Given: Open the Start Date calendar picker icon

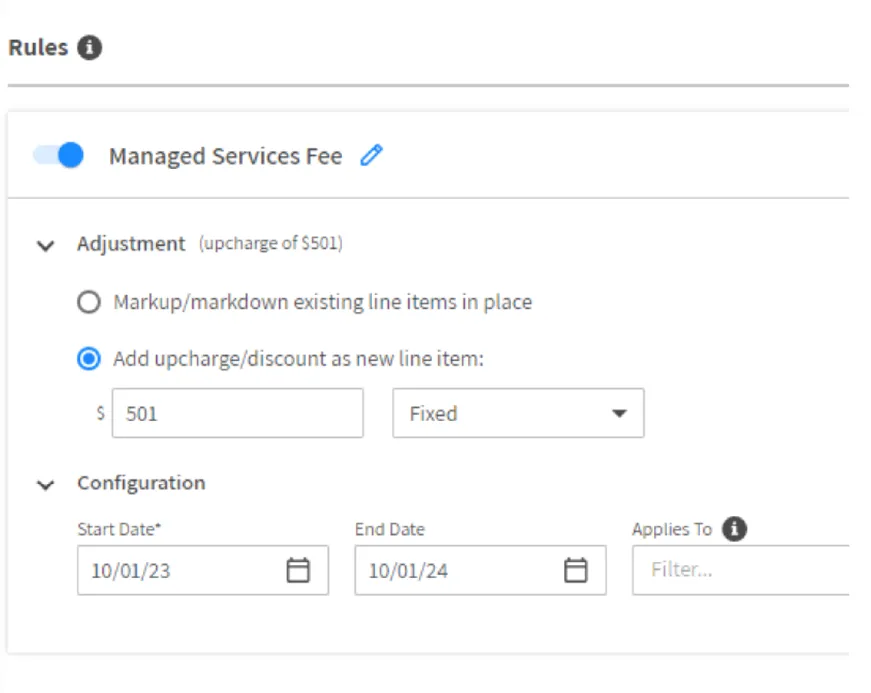Looking at the screenshot, I should 298,570.
